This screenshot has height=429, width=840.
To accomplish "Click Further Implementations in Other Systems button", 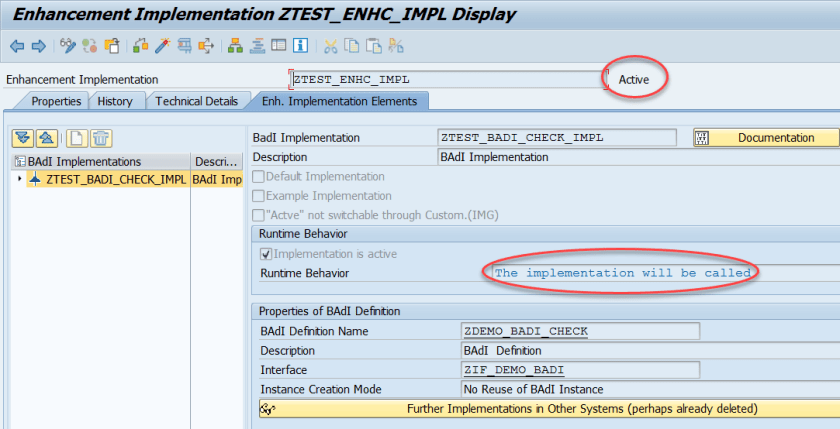I will pyautogui.click(x=550, y=409).
